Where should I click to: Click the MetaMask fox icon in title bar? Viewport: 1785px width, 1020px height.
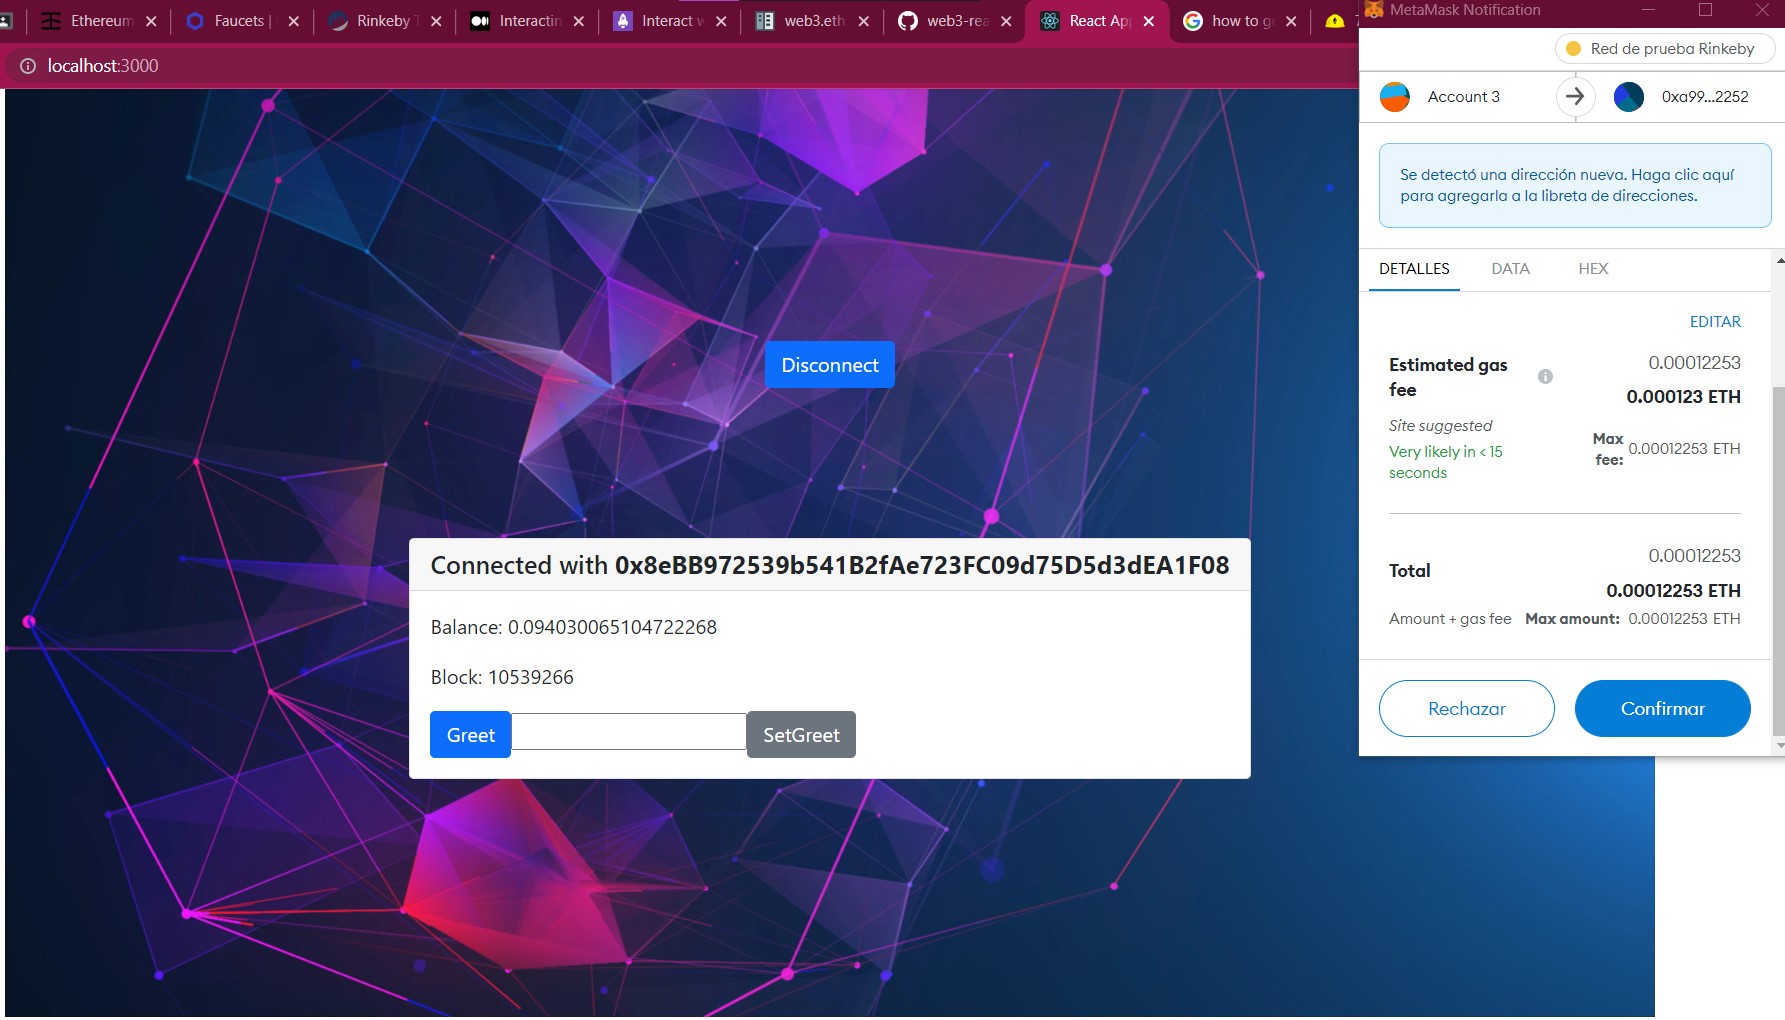coord(1374,10)
